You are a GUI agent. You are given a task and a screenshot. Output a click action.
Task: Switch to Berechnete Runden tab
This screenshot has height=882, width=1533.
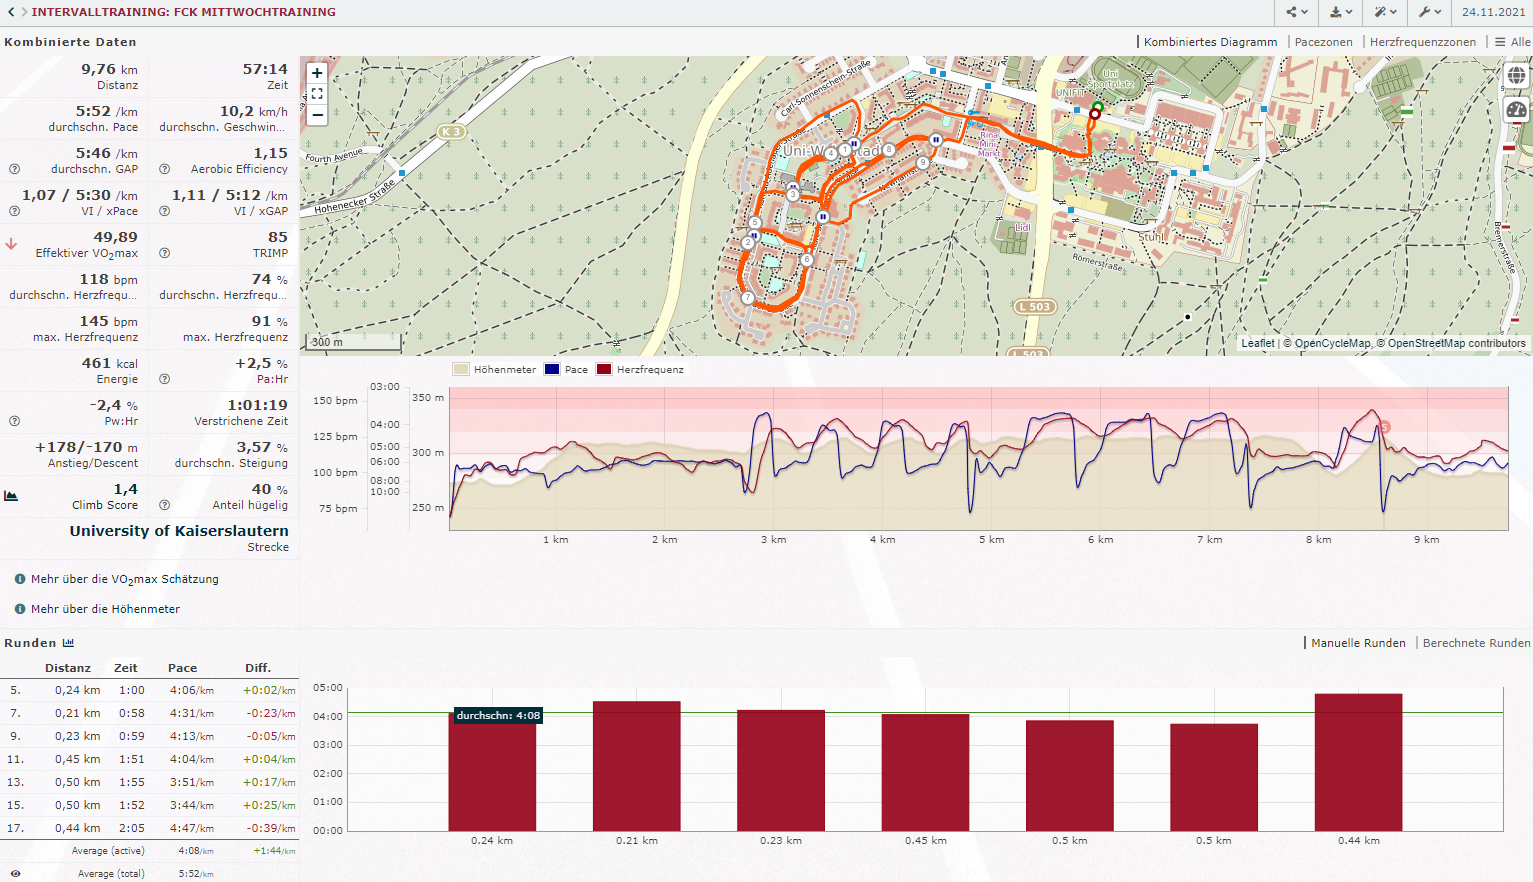pyautogui.click(x=1476, y=643)
